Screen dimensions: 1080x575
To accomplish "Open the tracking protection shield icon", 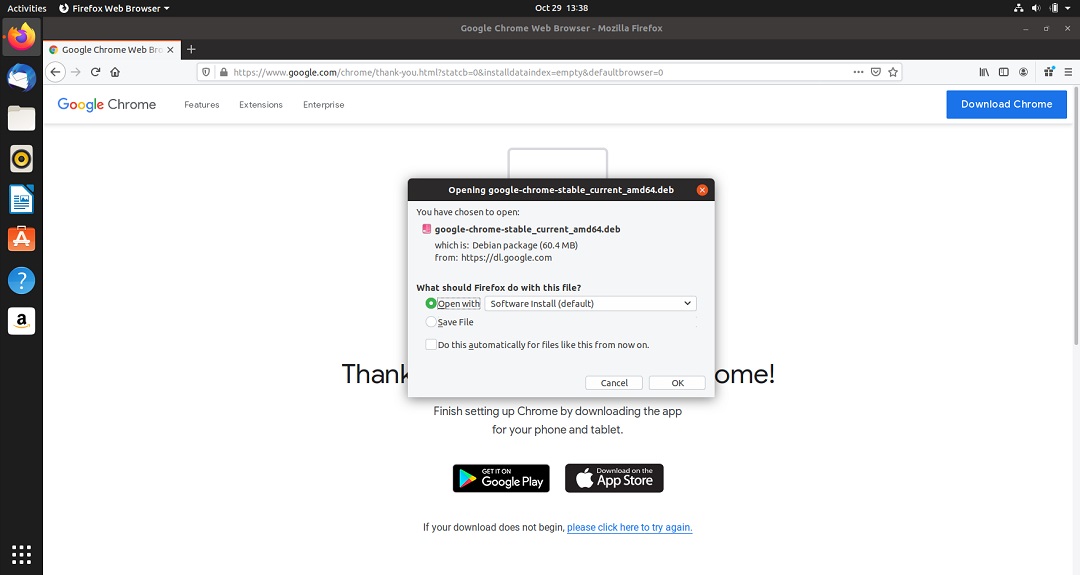I will (206, 72).
